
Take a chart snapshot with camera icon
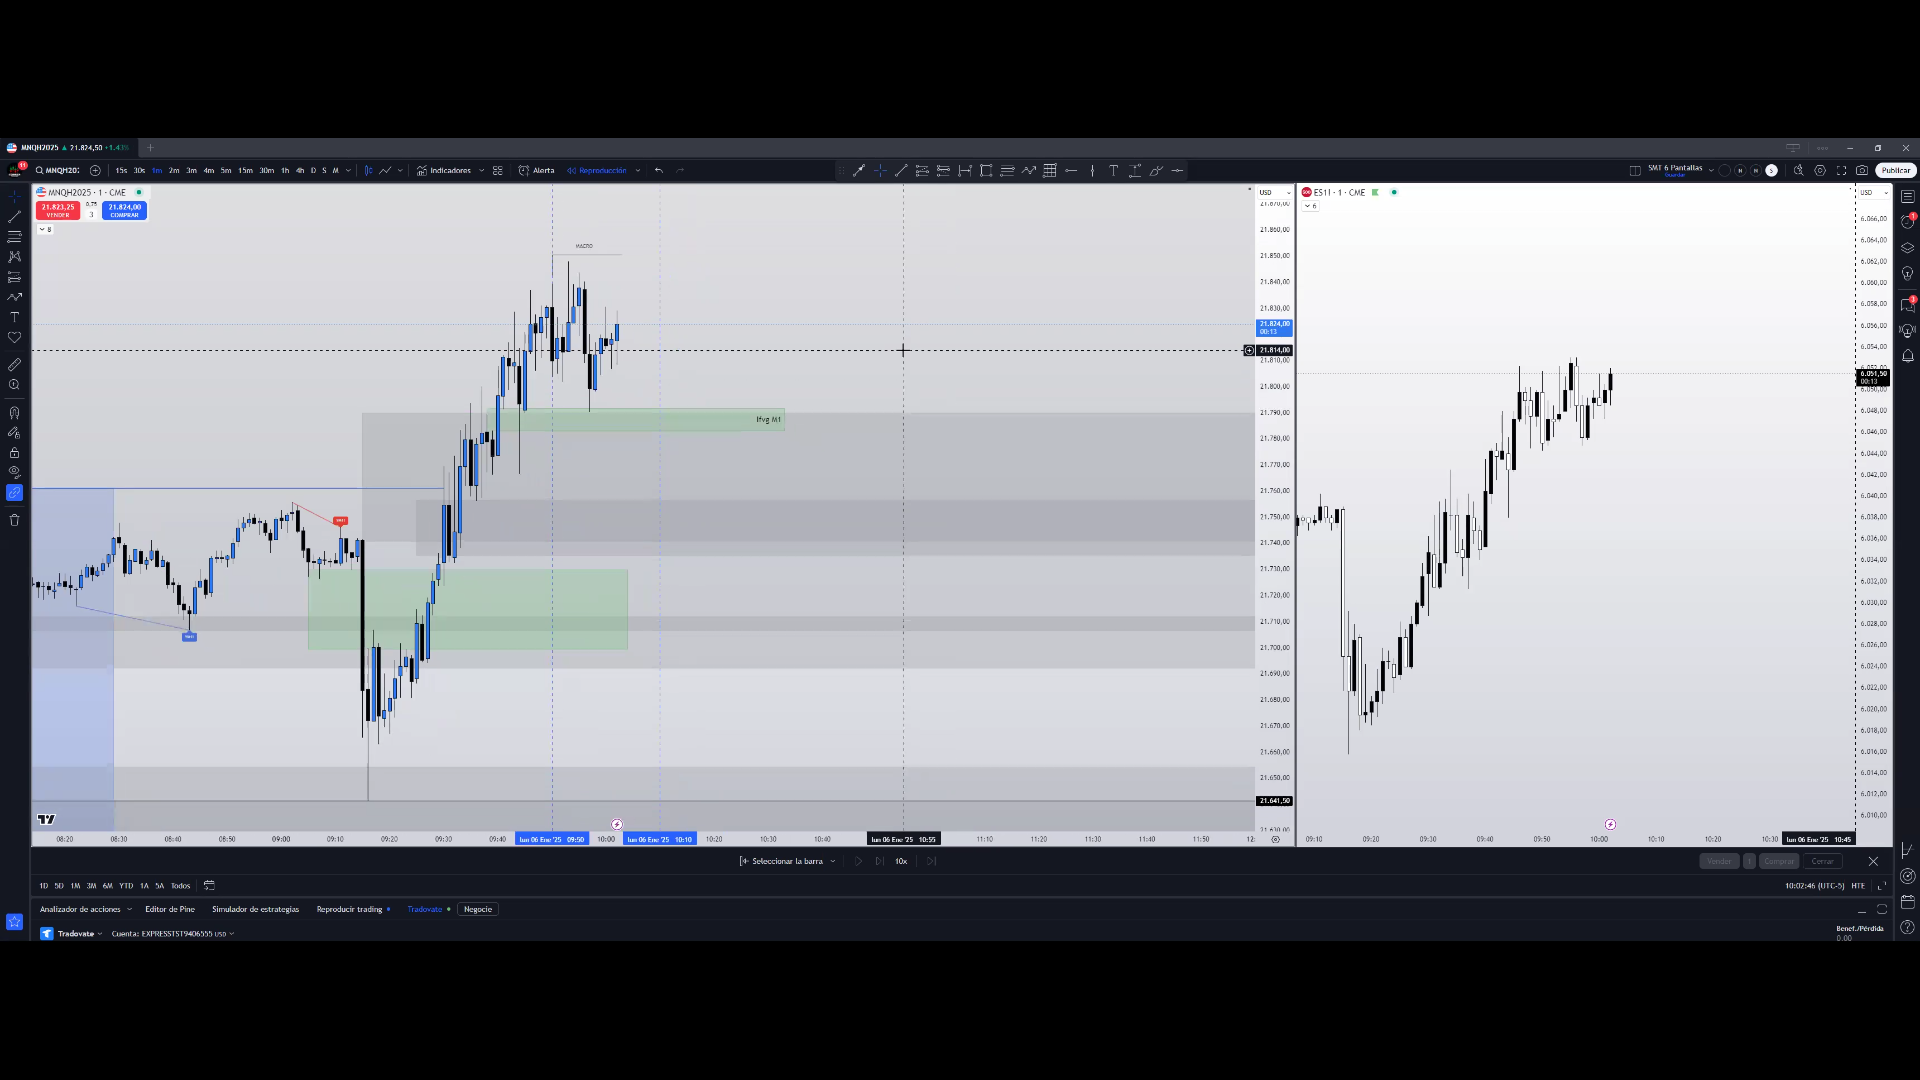point(1862,170)
